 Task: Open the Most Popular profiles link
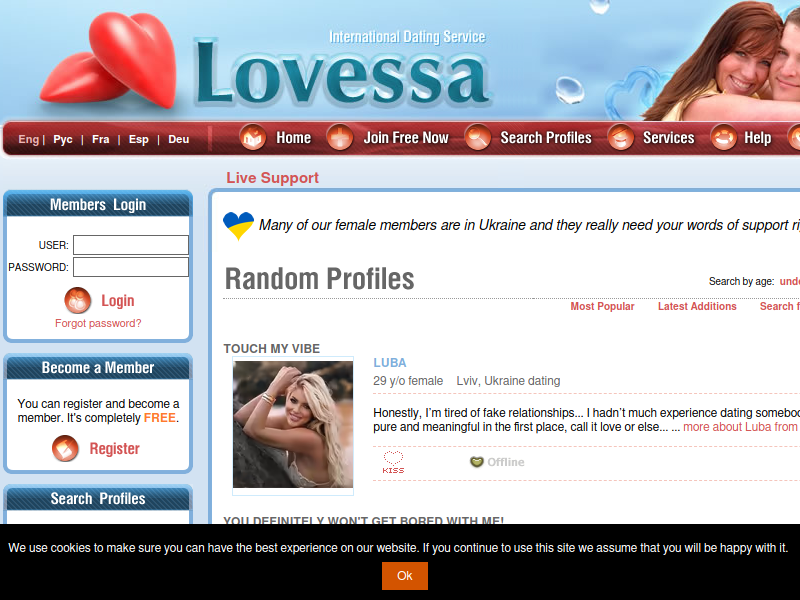point(602,306)
